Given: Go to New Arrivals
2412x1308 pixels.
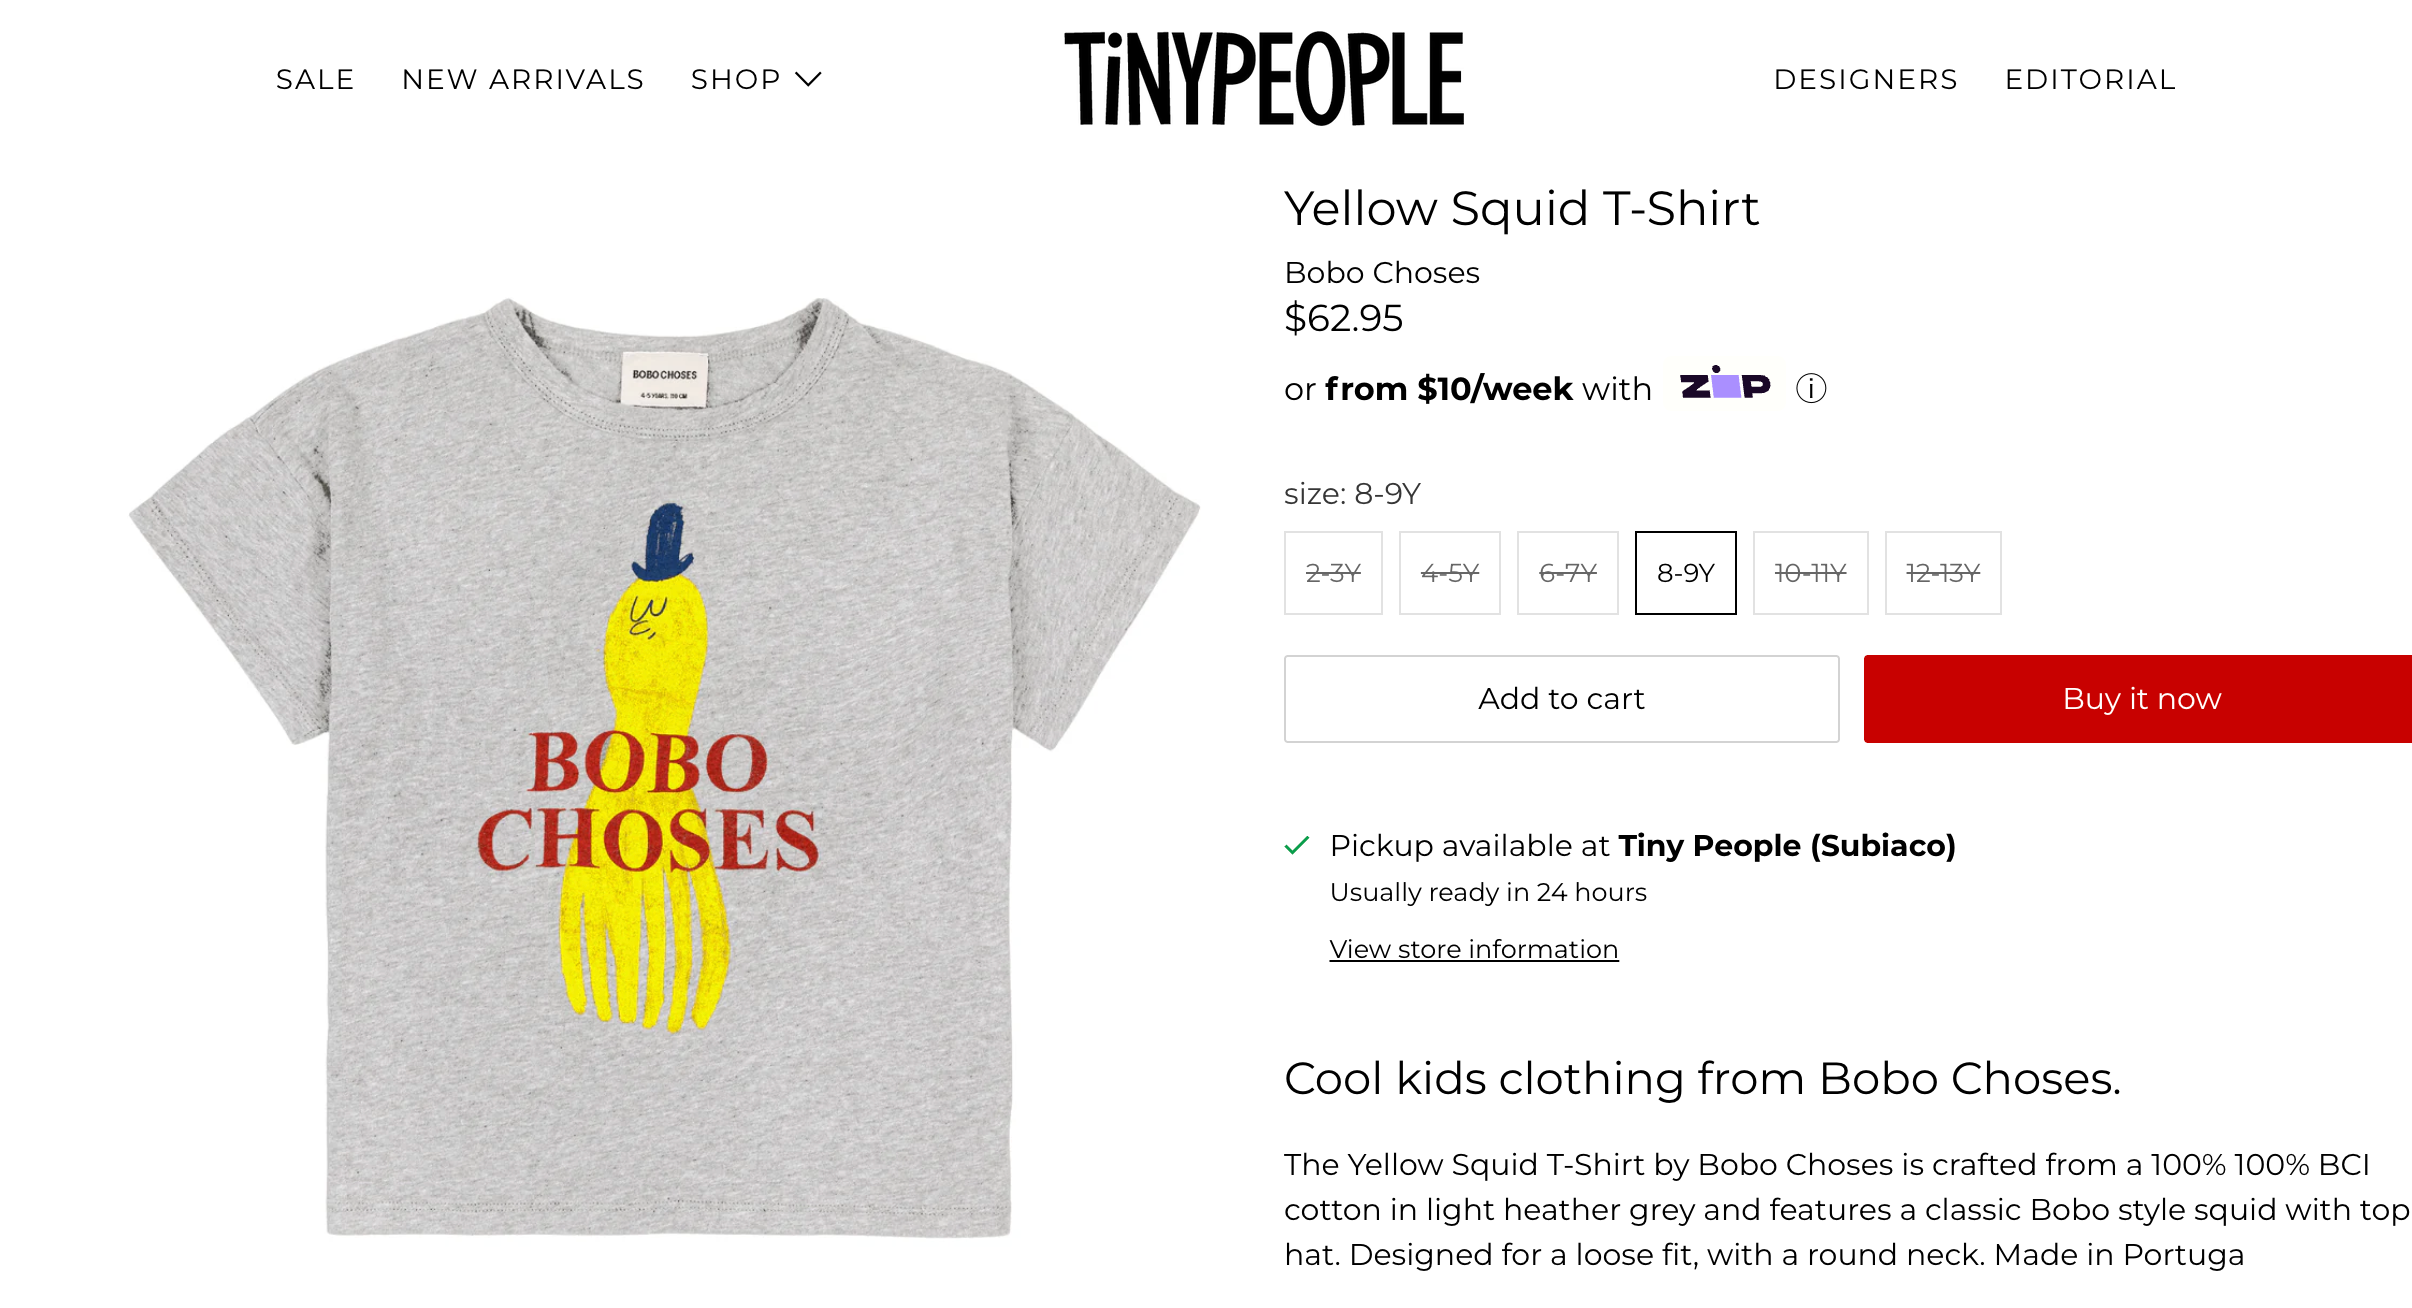Looking at the screenshot, I should 523,79.
